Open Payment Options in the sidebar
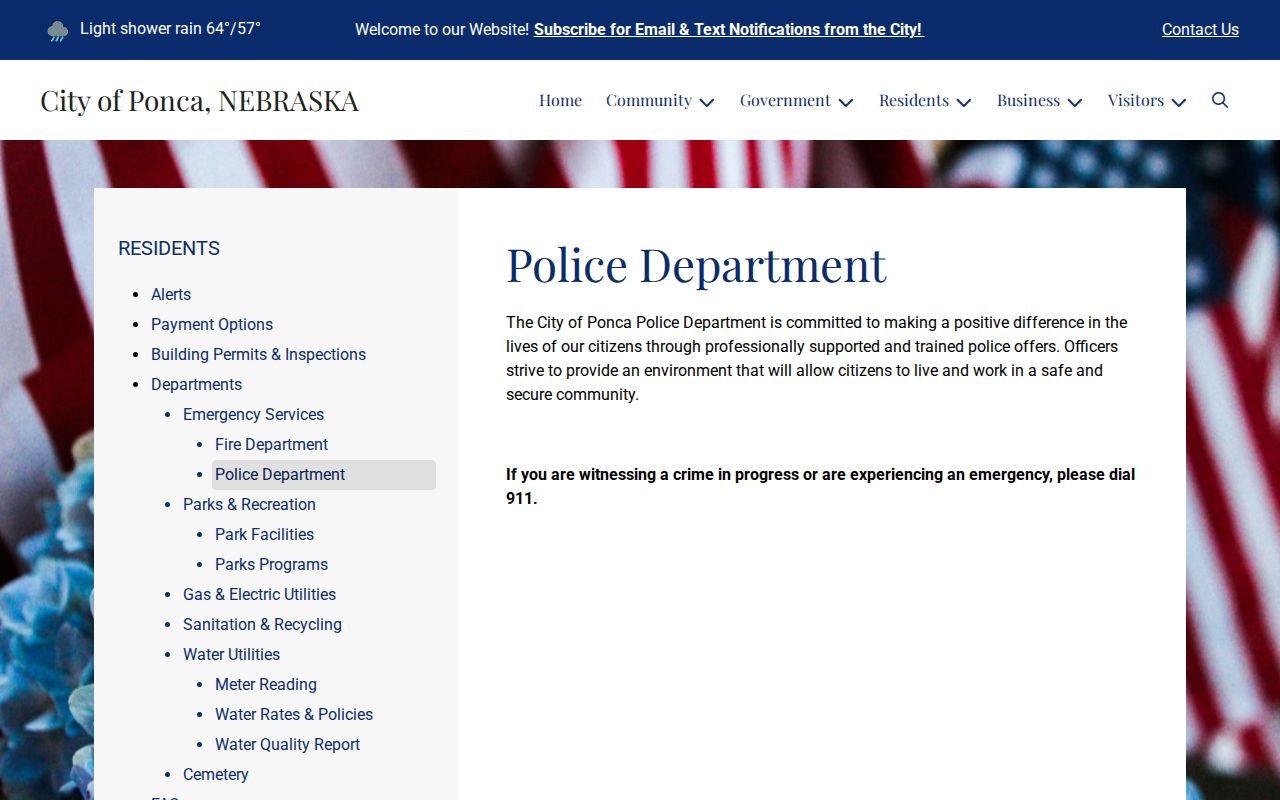This screenshot has width=1280, height=800. 212,324
